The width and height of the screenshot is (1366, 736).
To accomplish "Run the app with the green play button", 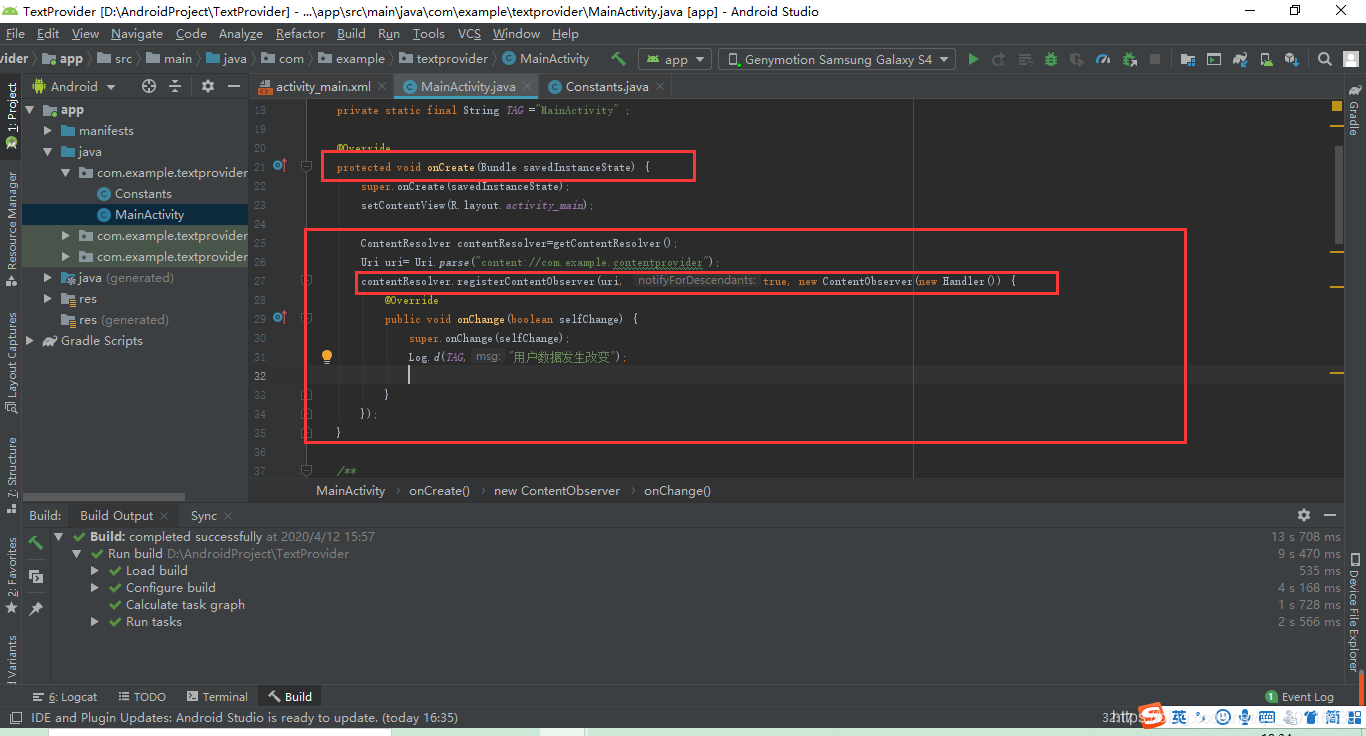I will (x=973, y=59).
